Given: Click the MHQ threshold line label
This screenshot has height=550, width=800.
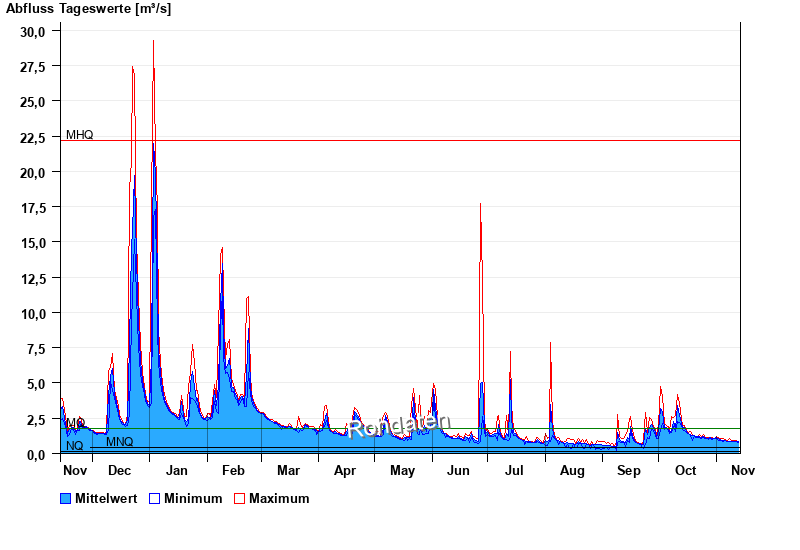Looking at the screenshot, I should click(80, 134).
